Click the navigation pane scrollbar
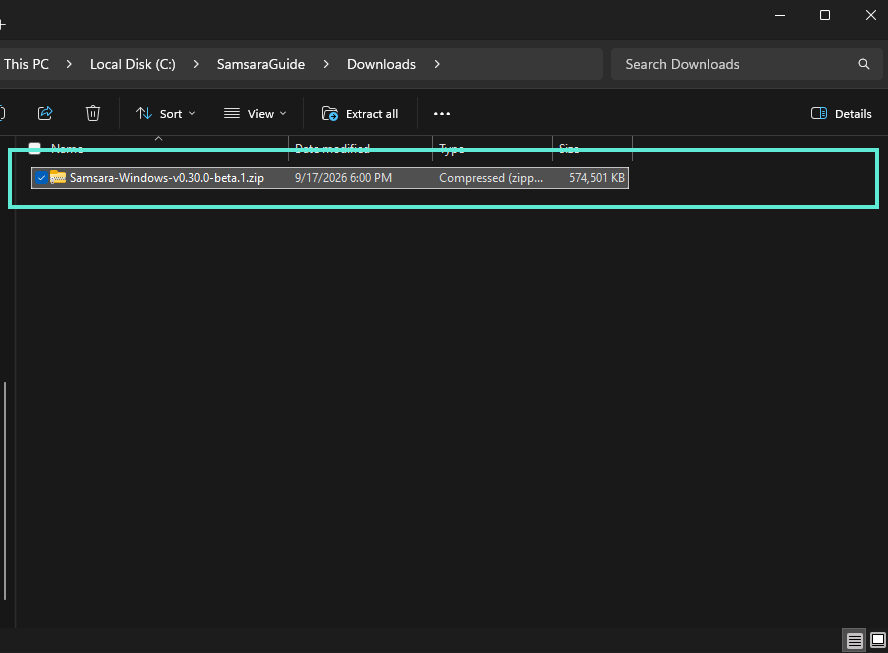Viewport: 888px width, 653px height. 5,490
